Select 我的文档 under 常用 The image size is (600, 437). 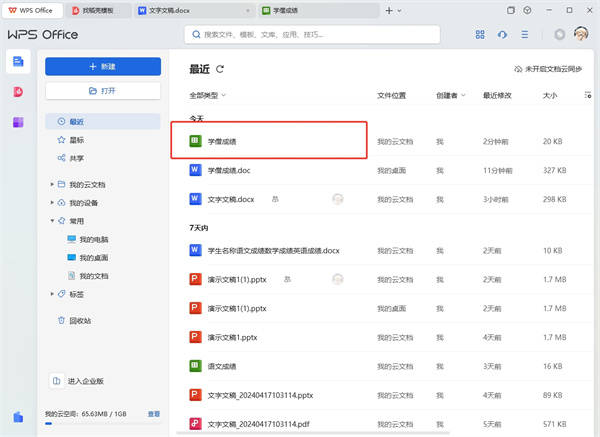[x=88, y=276]
